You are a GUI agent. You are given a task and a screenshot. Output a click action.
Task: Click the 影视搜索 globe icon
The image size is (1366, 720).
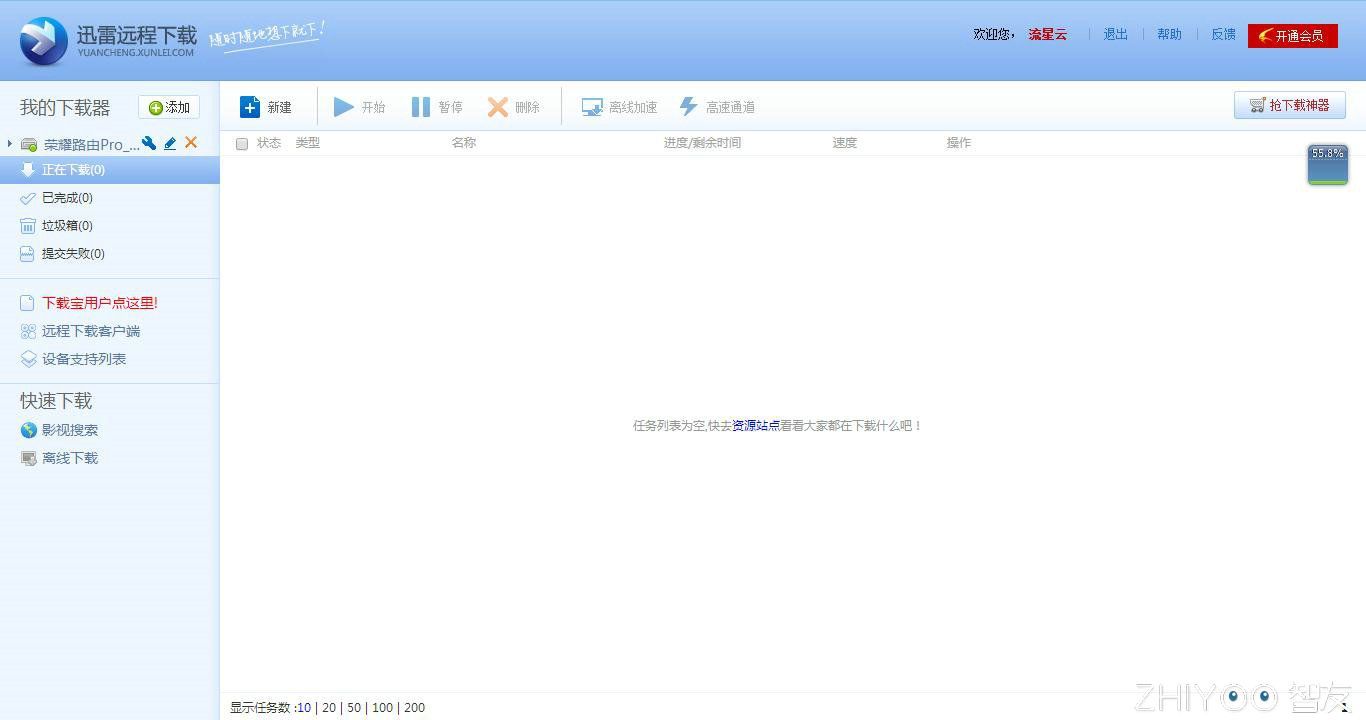tap(28, 430)
